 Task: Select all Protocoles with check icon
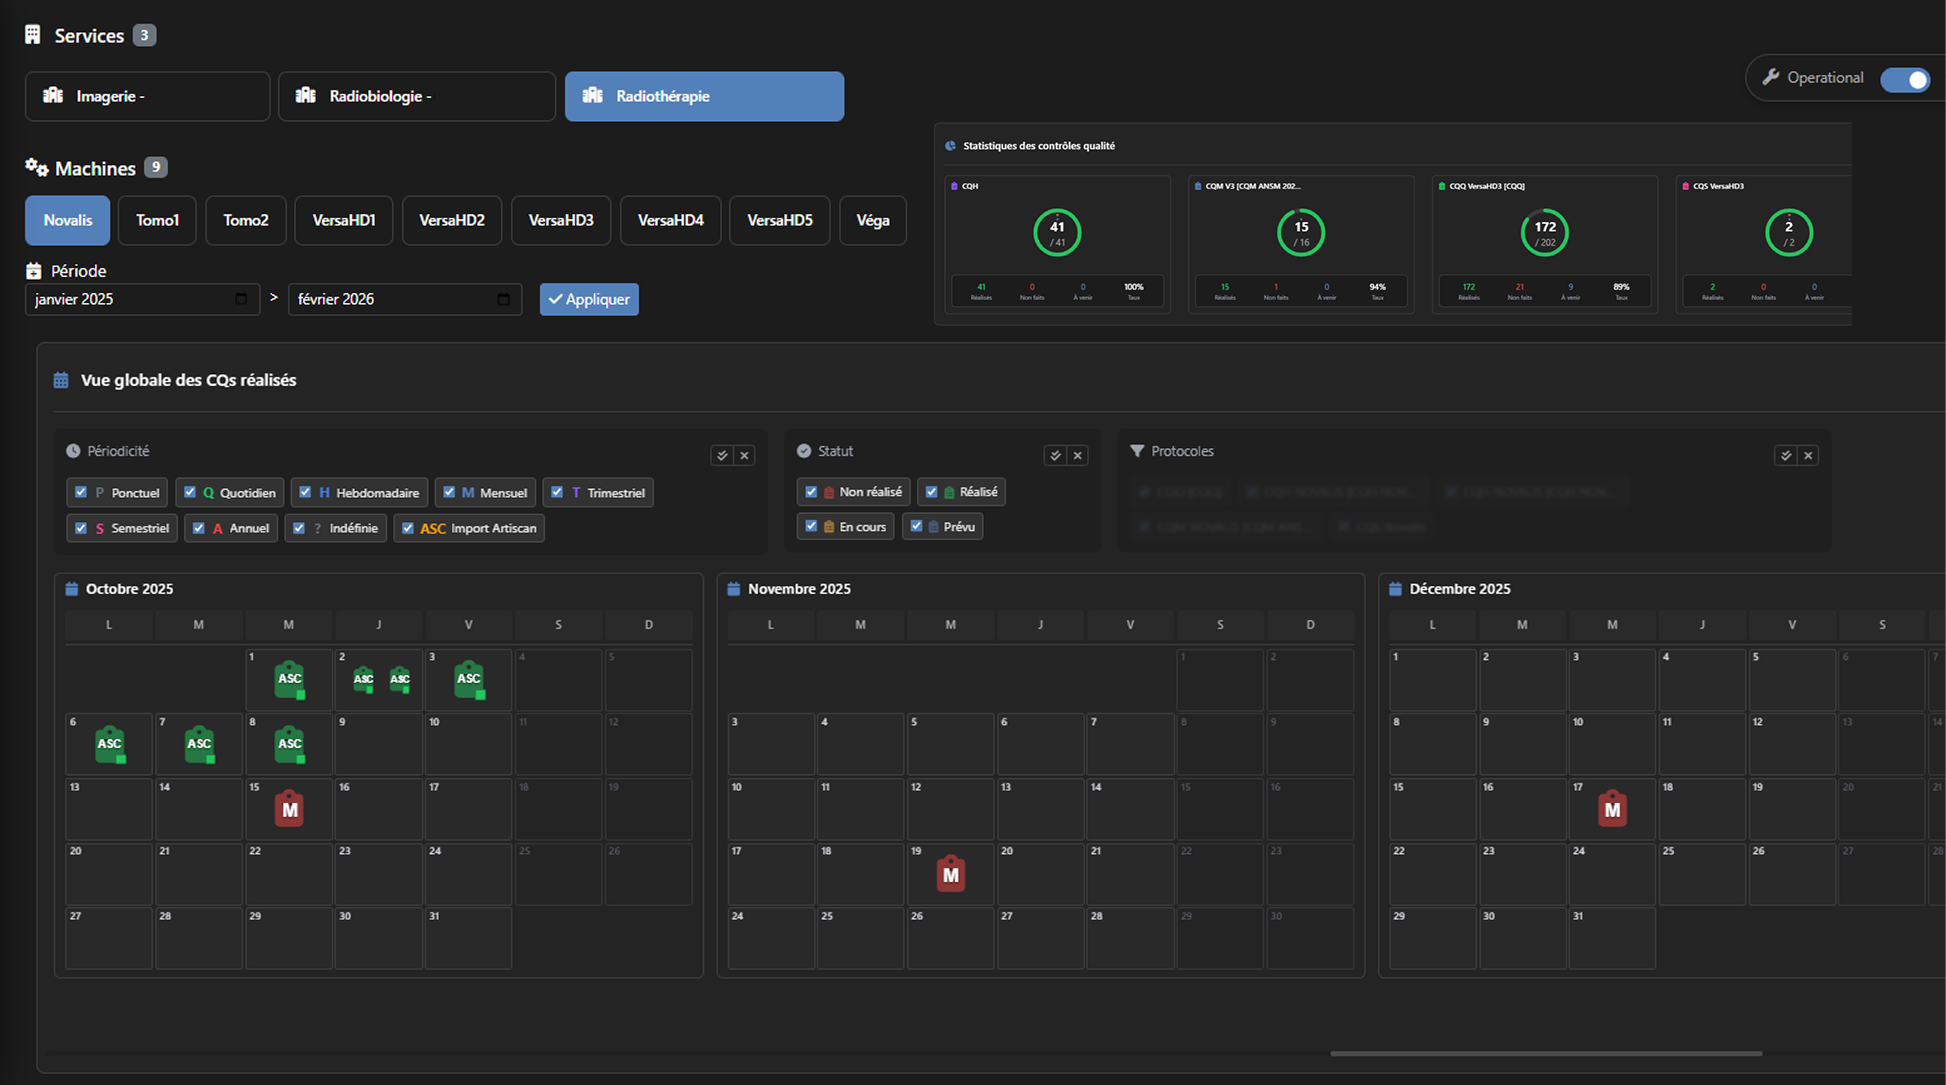pos(1785,456)
